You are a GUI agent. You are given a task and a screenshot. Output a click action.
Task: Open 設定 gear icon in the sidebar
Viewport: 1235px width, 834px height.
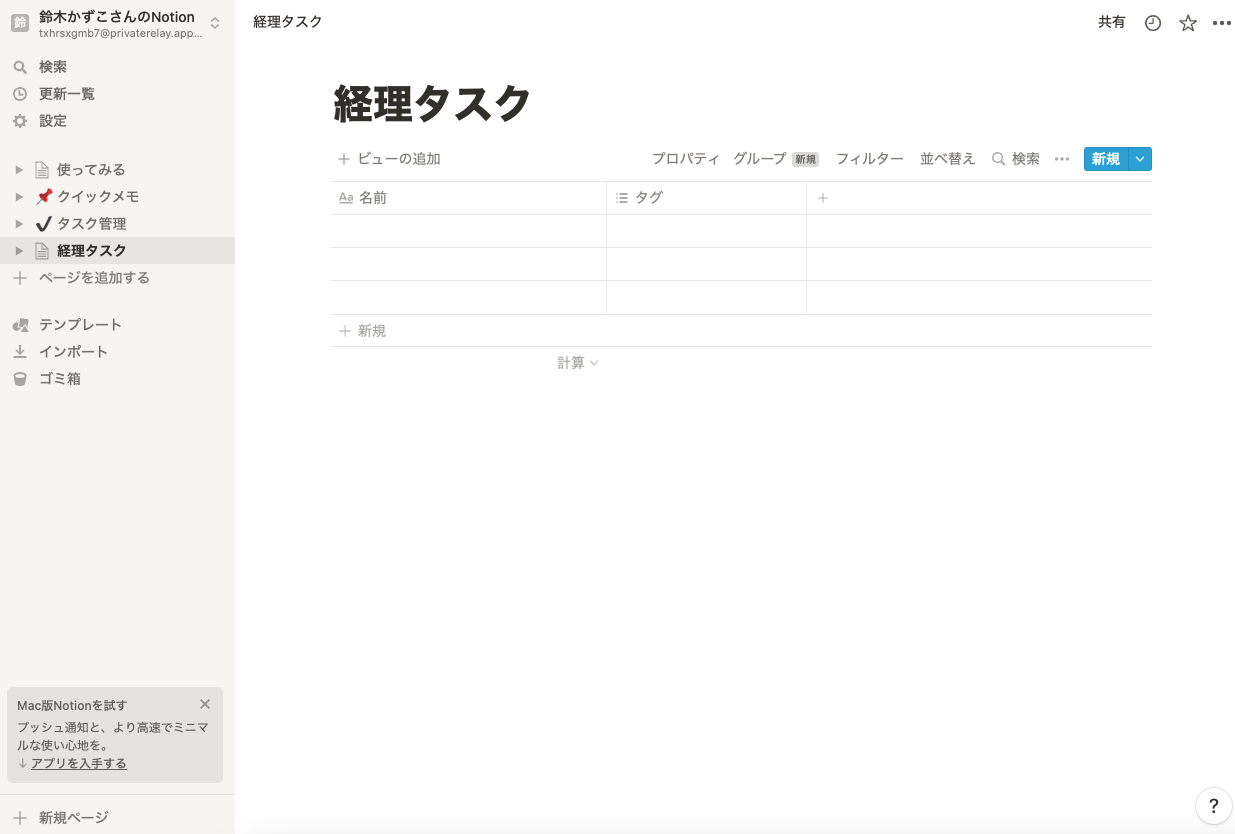pos(20,121)
